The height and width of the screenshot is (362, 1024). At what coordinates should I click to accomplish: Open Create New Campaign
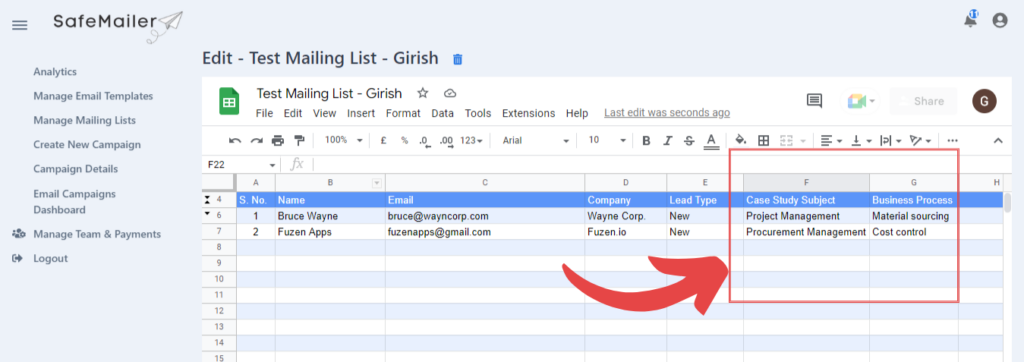[87, 144]
